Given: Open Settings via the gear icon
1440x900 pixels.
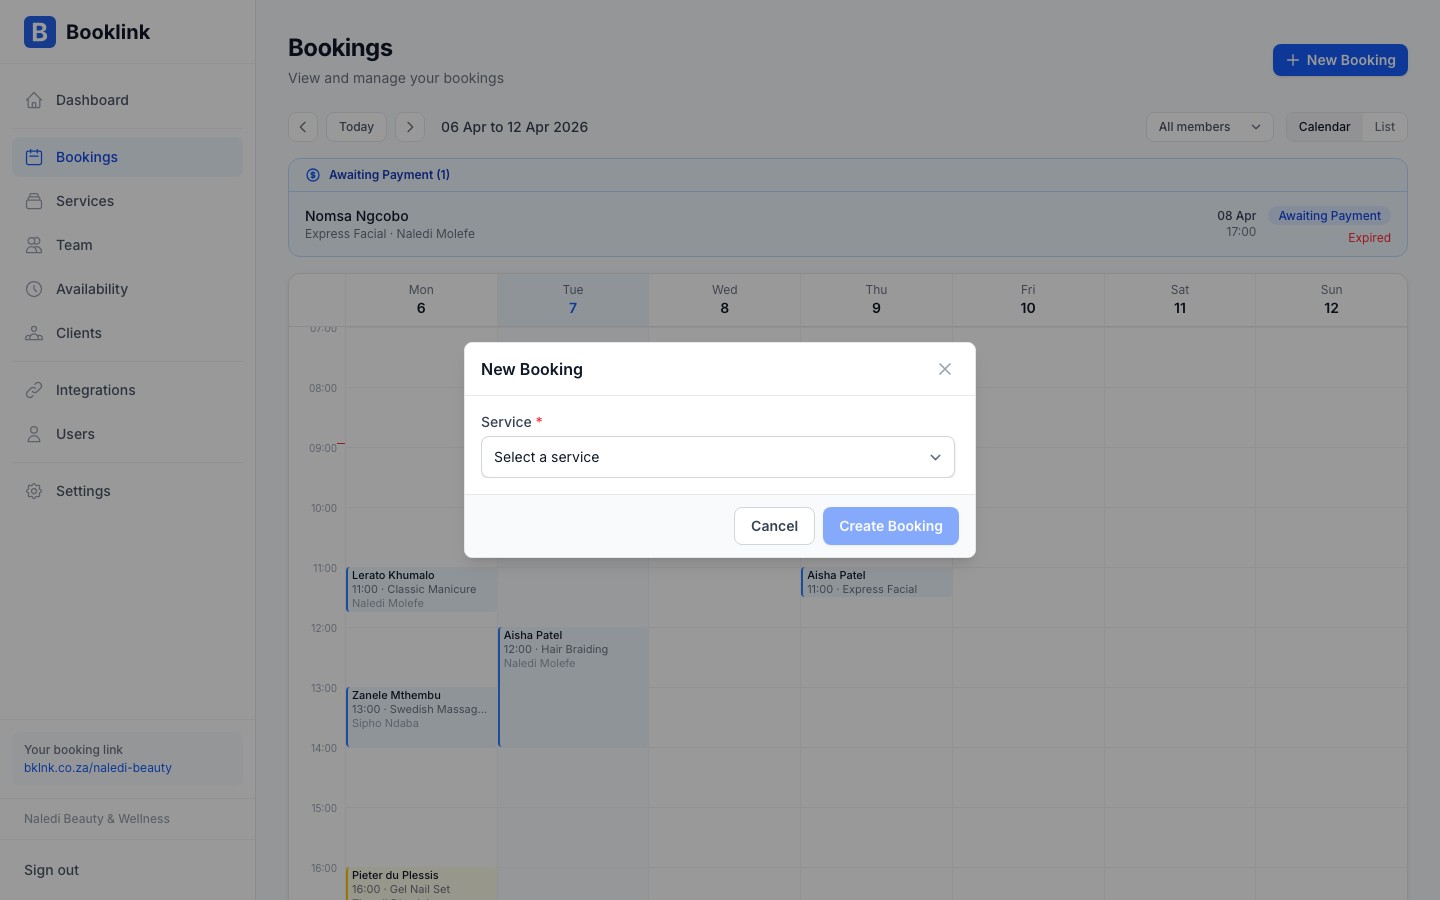Looking at the screenshot, I should click(34, 491).
